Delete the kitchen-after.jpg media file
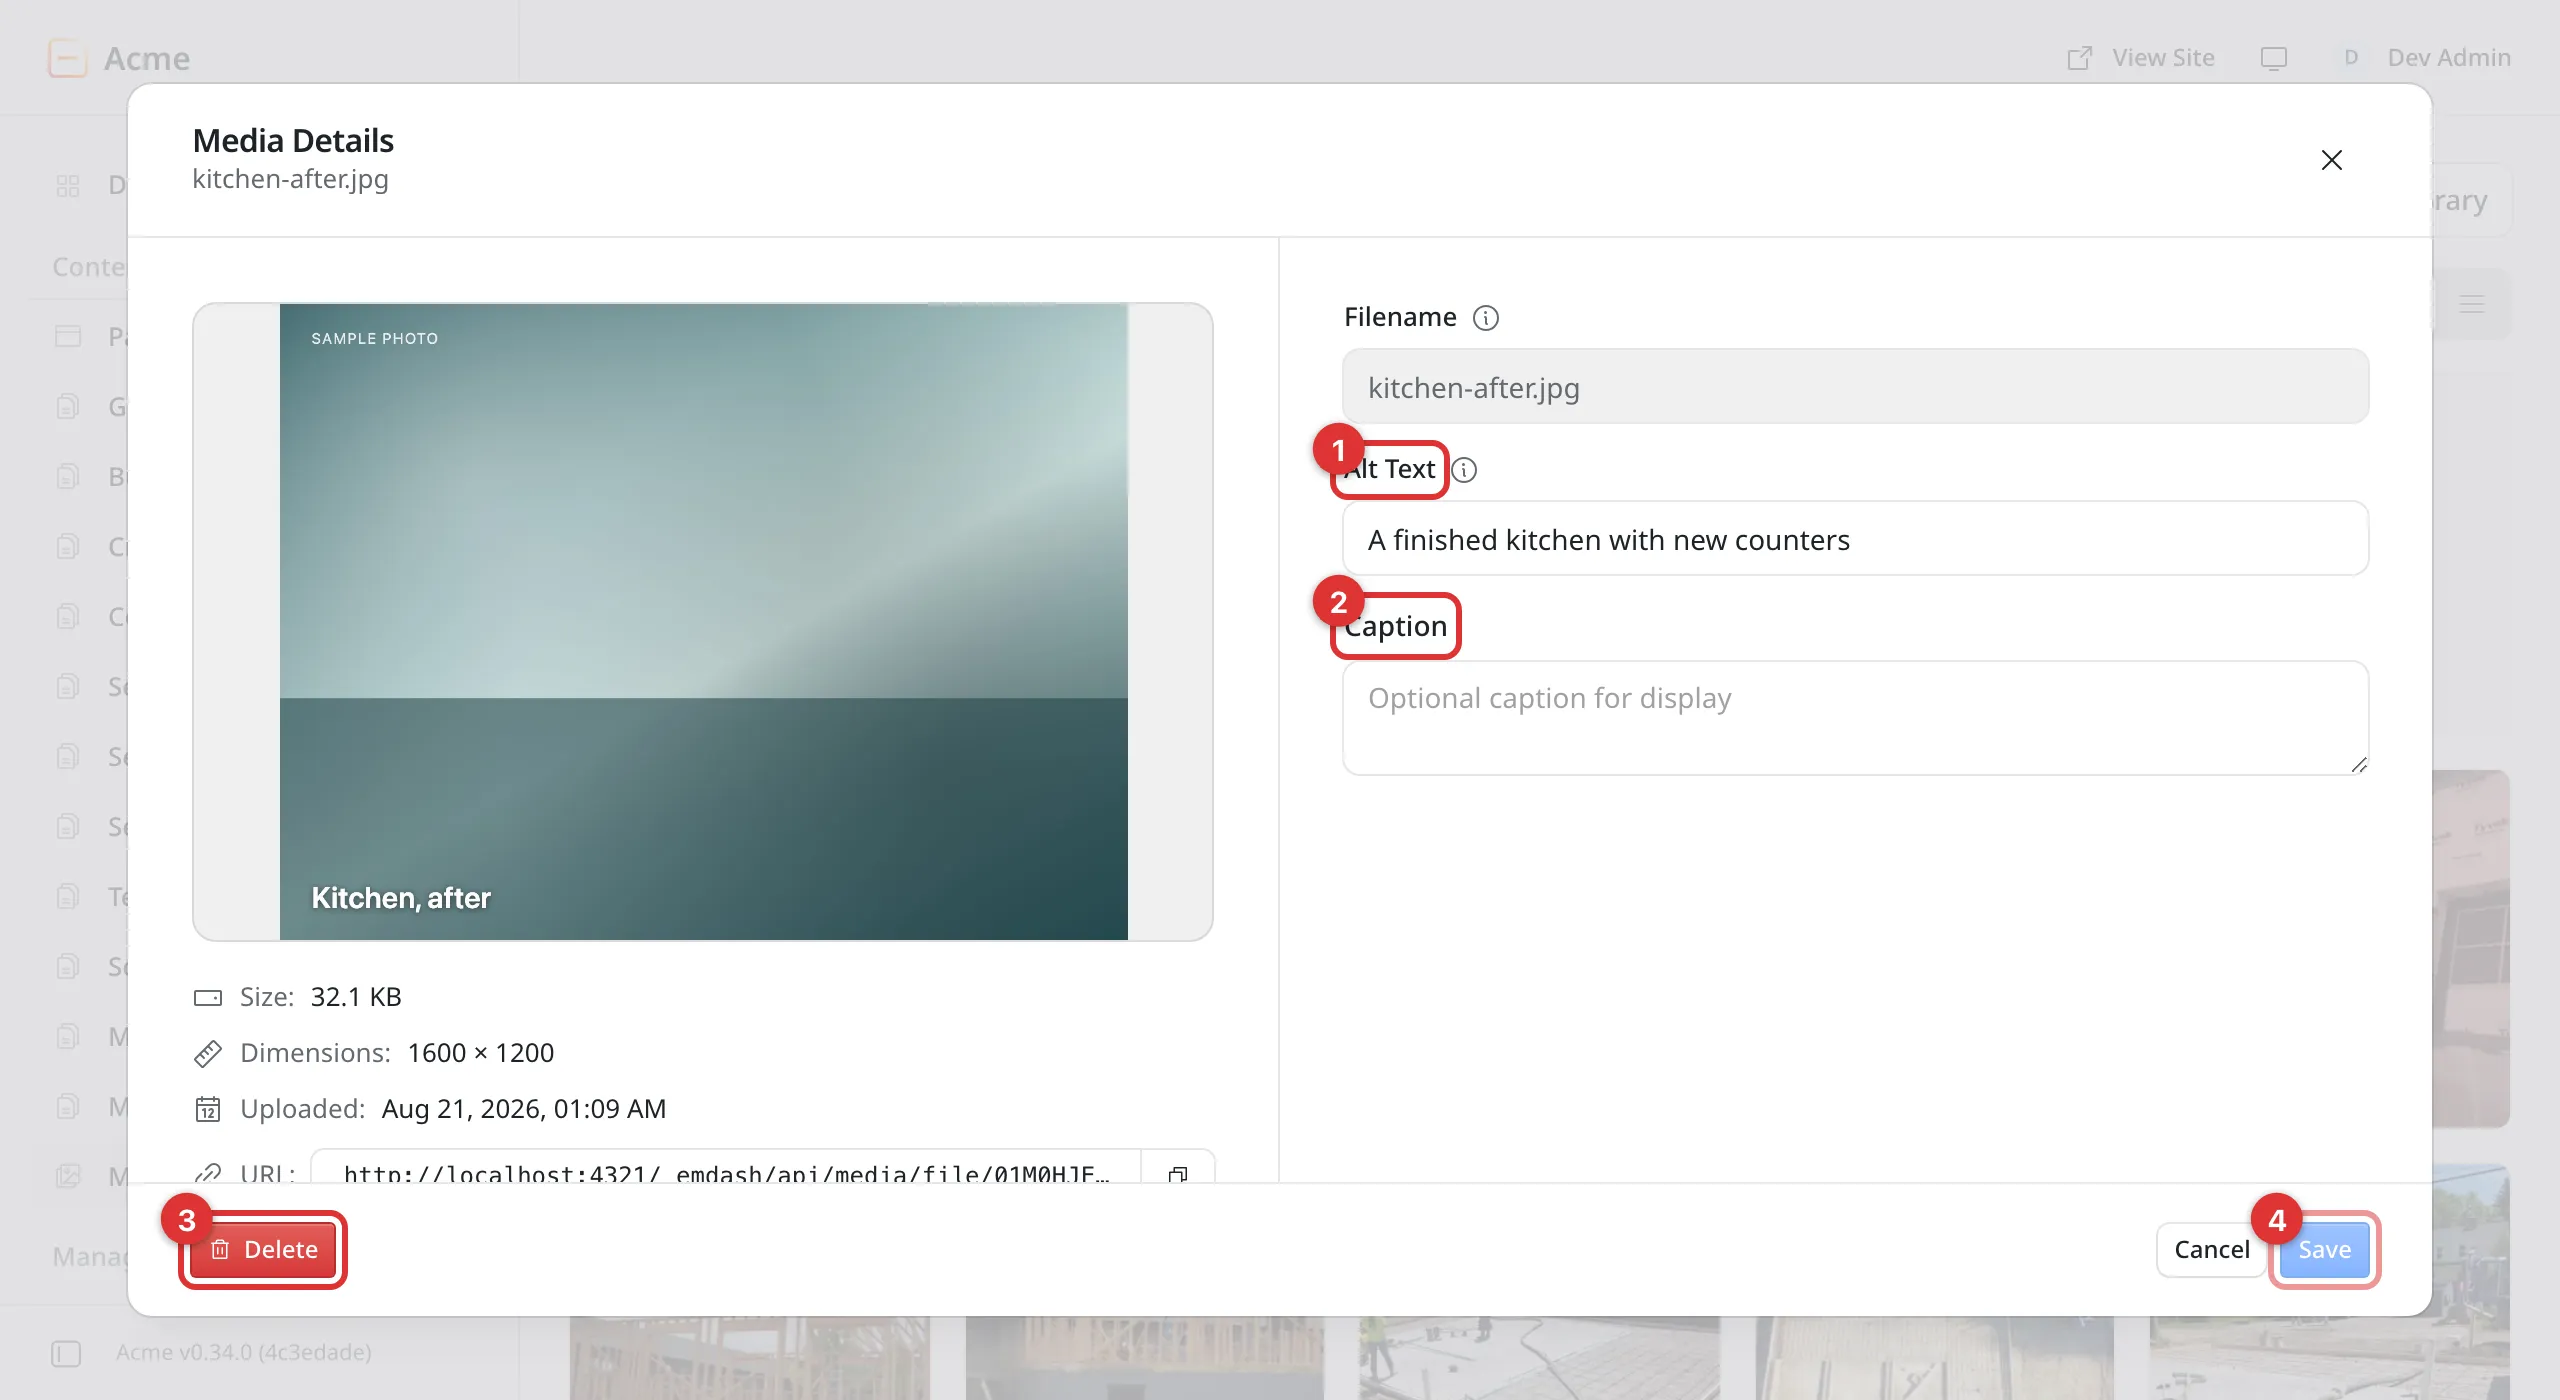The width and height of the screenshot is (2560, 1400). pos(264,1249)
